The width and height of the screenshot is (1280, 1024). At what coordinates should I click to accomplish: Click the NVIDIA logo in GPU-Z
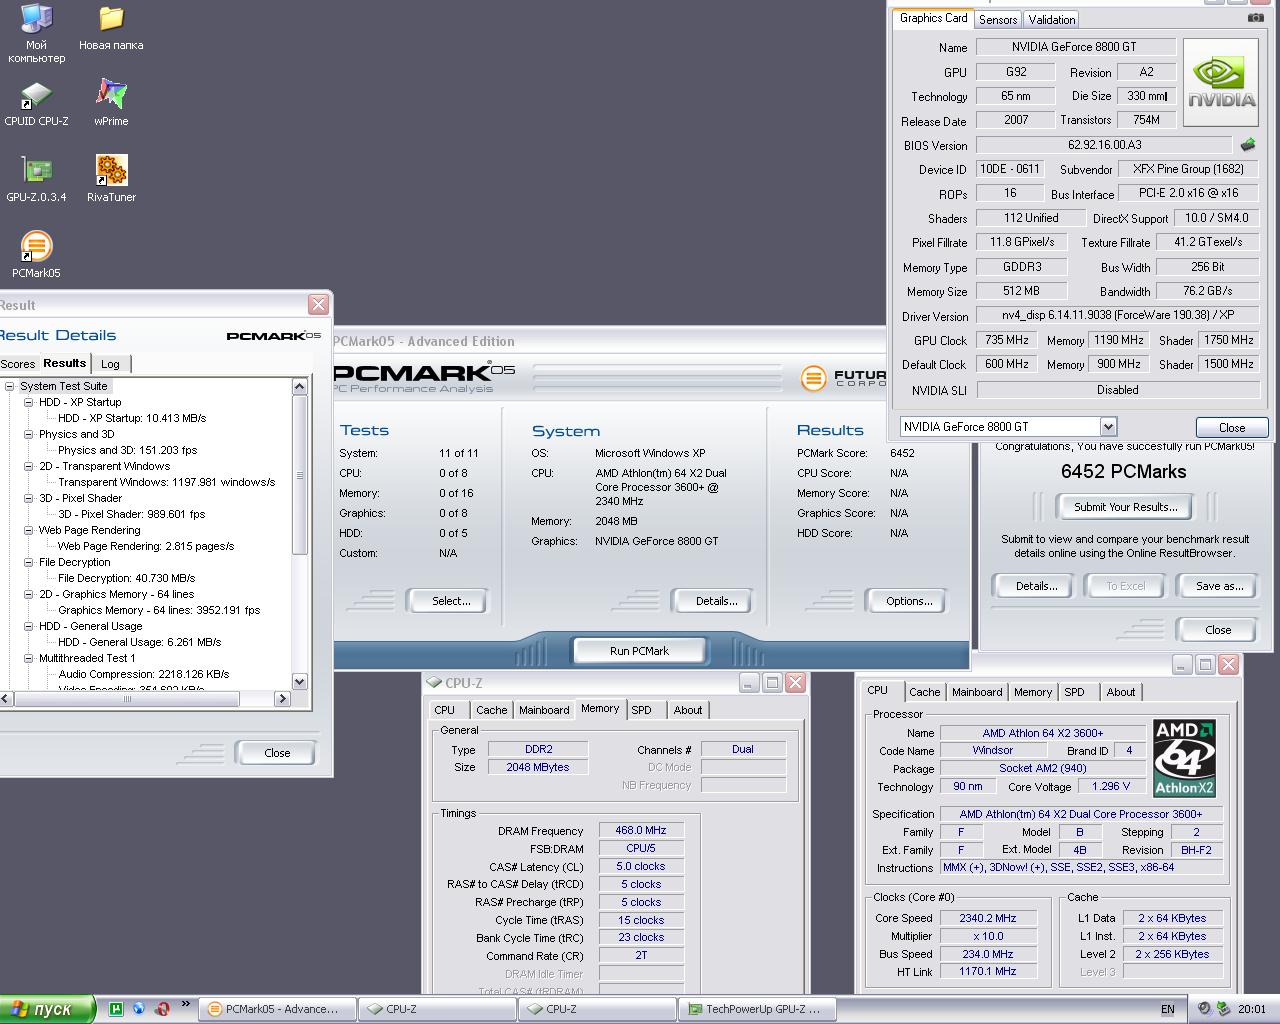[x=1221, y=83]
